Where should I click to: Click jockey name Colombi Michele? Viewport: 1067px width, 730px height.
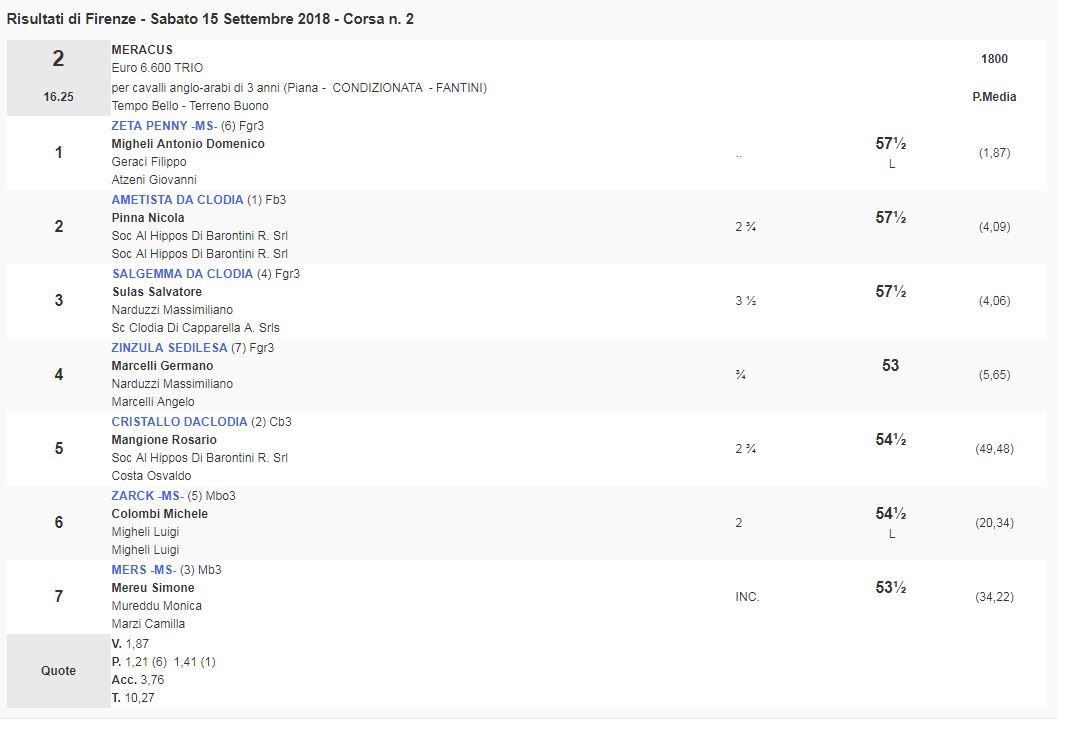(160, 514)
